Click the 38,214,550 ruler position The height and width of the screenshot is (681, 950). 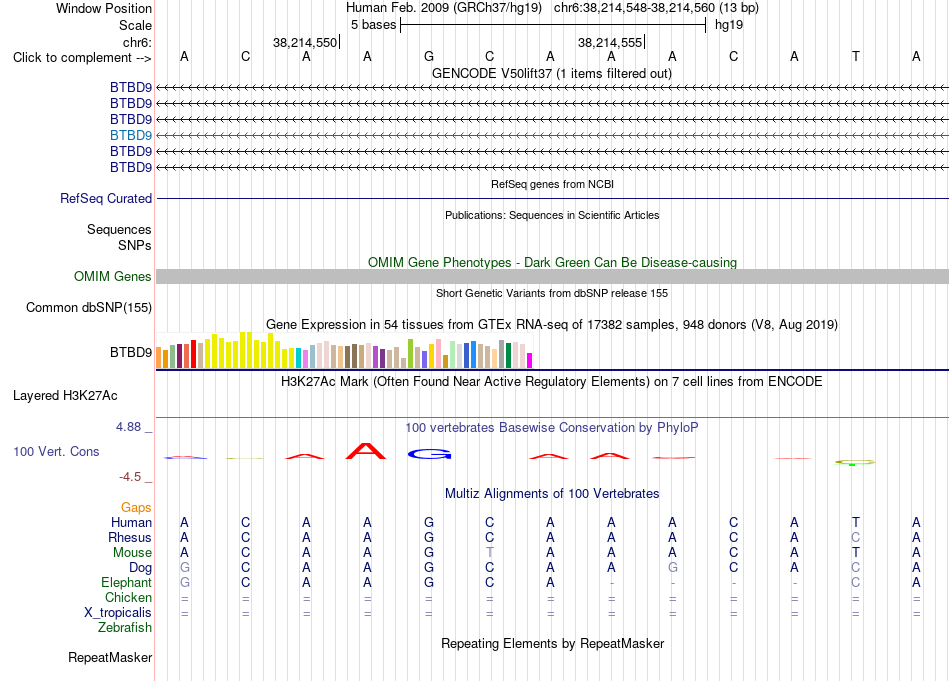pos(305,42)
